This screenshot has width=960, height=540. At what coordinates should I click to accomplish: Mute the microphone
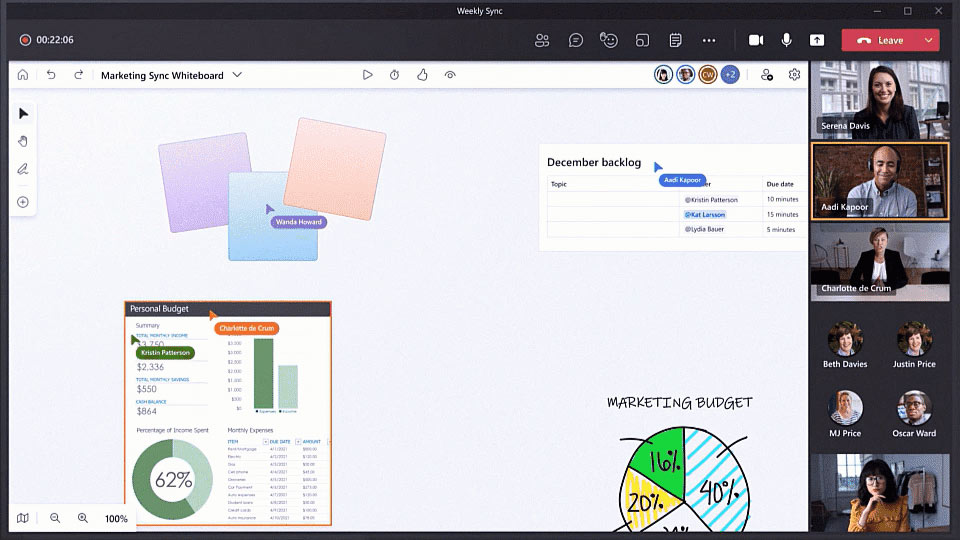(787, 40)
